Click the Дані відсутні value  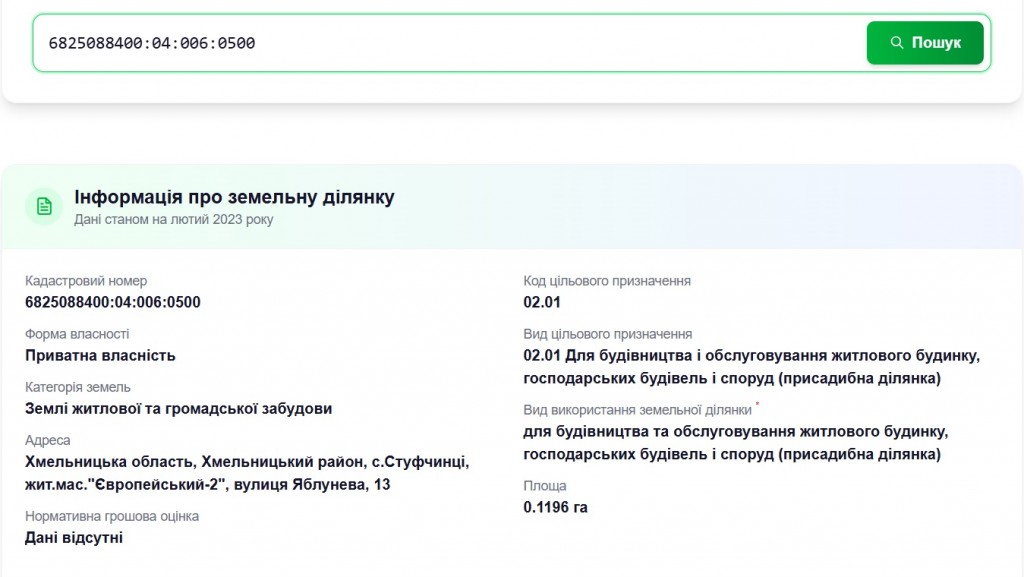tap(74, 538)
